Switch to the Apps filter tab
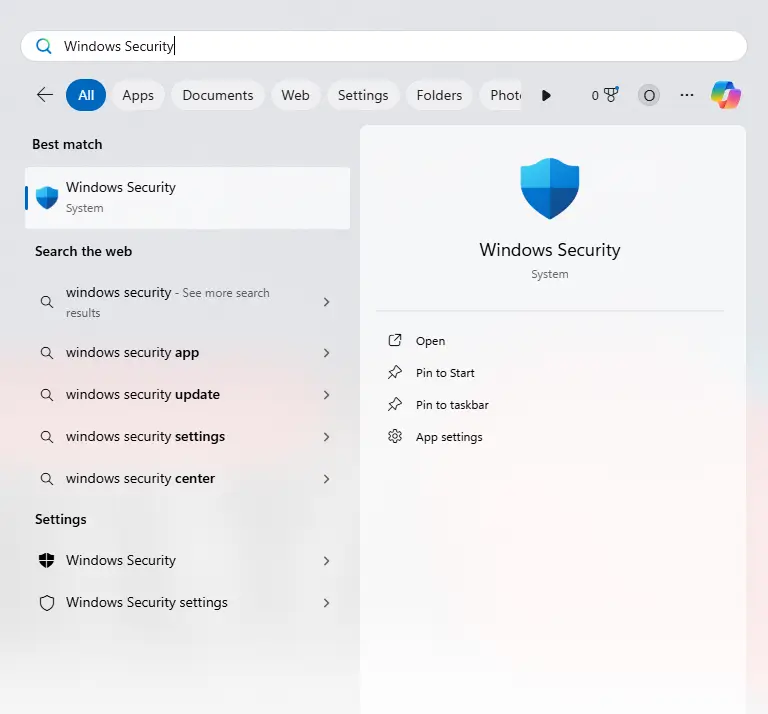 (x=138, y=95)
